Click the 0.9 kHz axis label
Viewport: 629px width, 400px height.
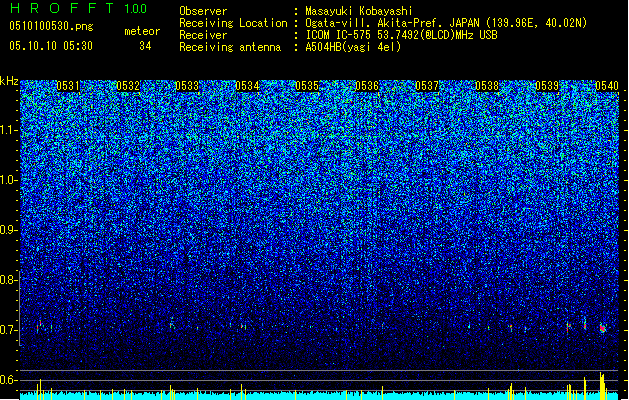[x=9, y=230]
